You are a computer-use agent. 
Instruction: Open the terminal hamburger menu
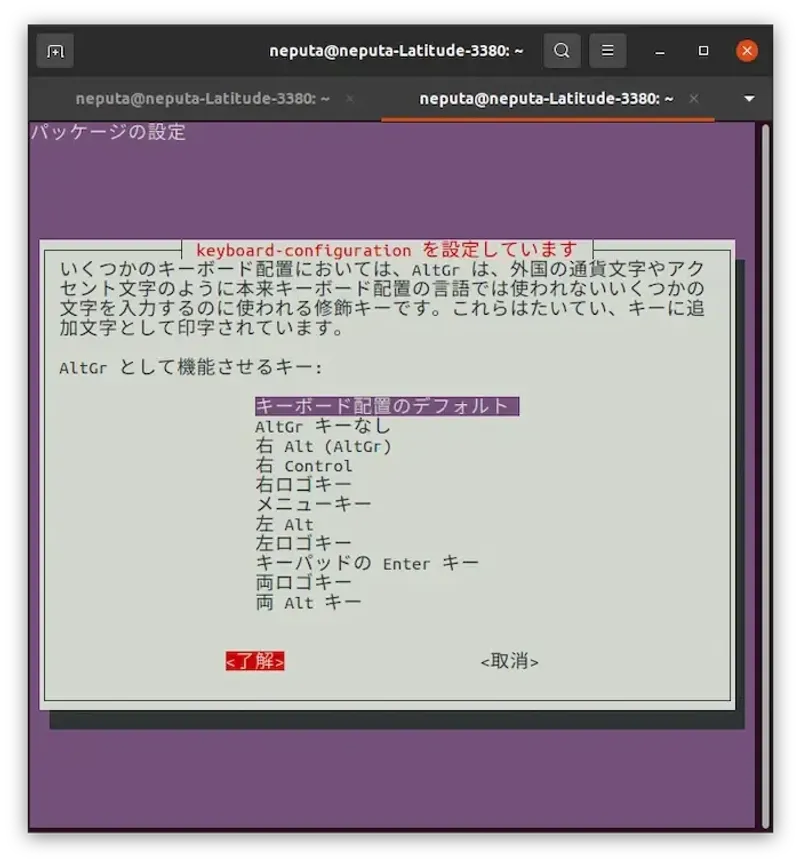pos(608,50)
